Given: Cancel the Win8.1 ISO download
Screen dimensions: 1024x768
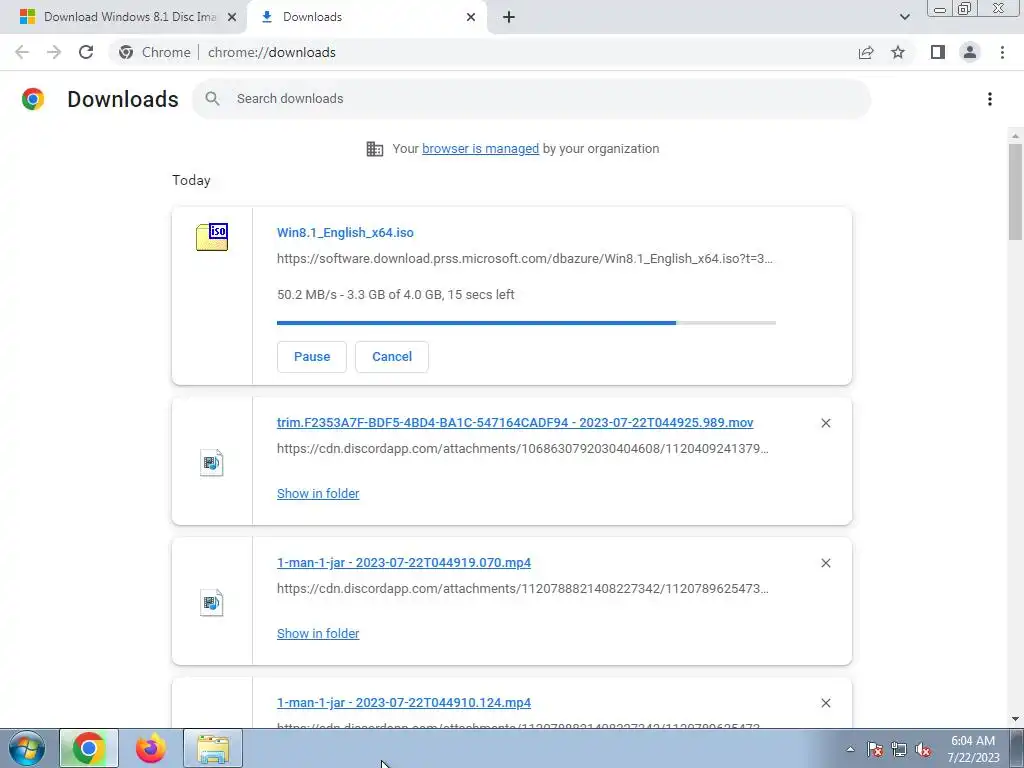Looking at the screenshot, I should tap(392, 357).
